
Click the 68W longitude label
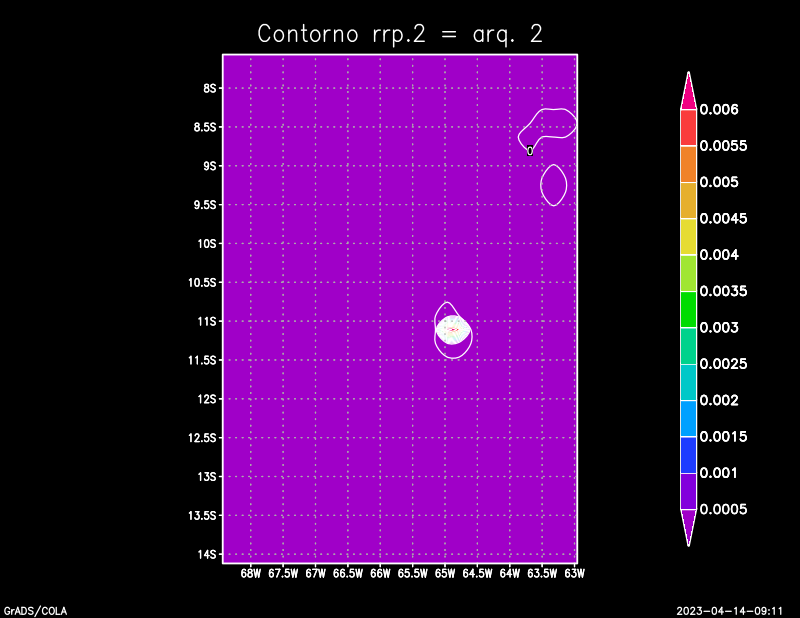pyautogui.click(x=251, y=574)
